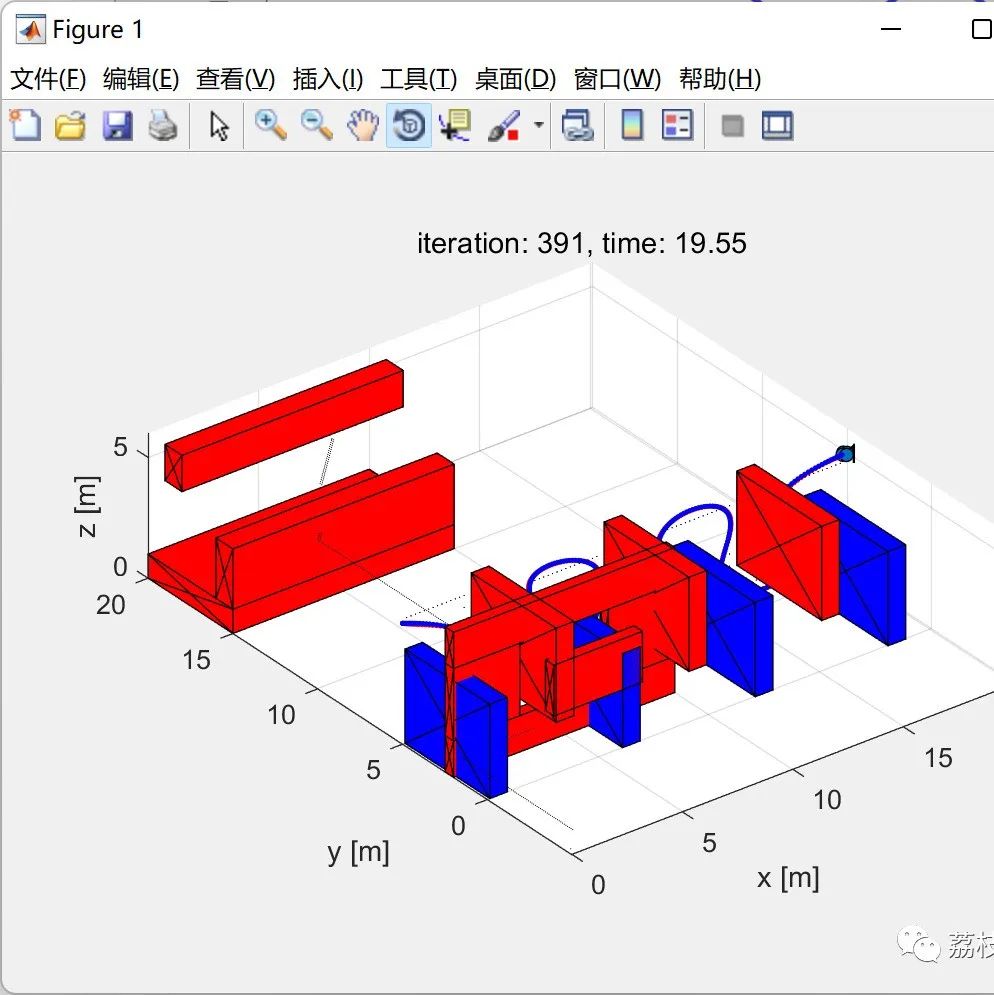Open the 插入(I) menu
The image size is (994, 995).
[328, 79]
